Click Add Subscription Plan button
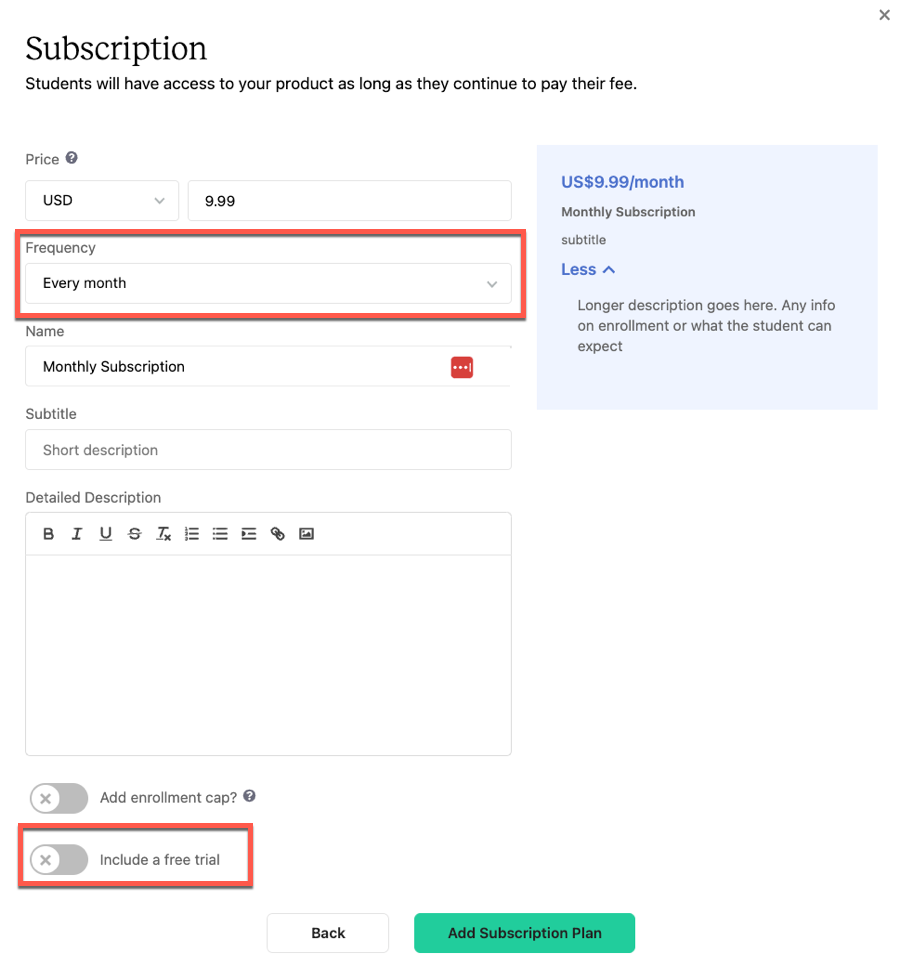Screen dimensions: 900x980 pyautogui.click(x=524, y=933)
